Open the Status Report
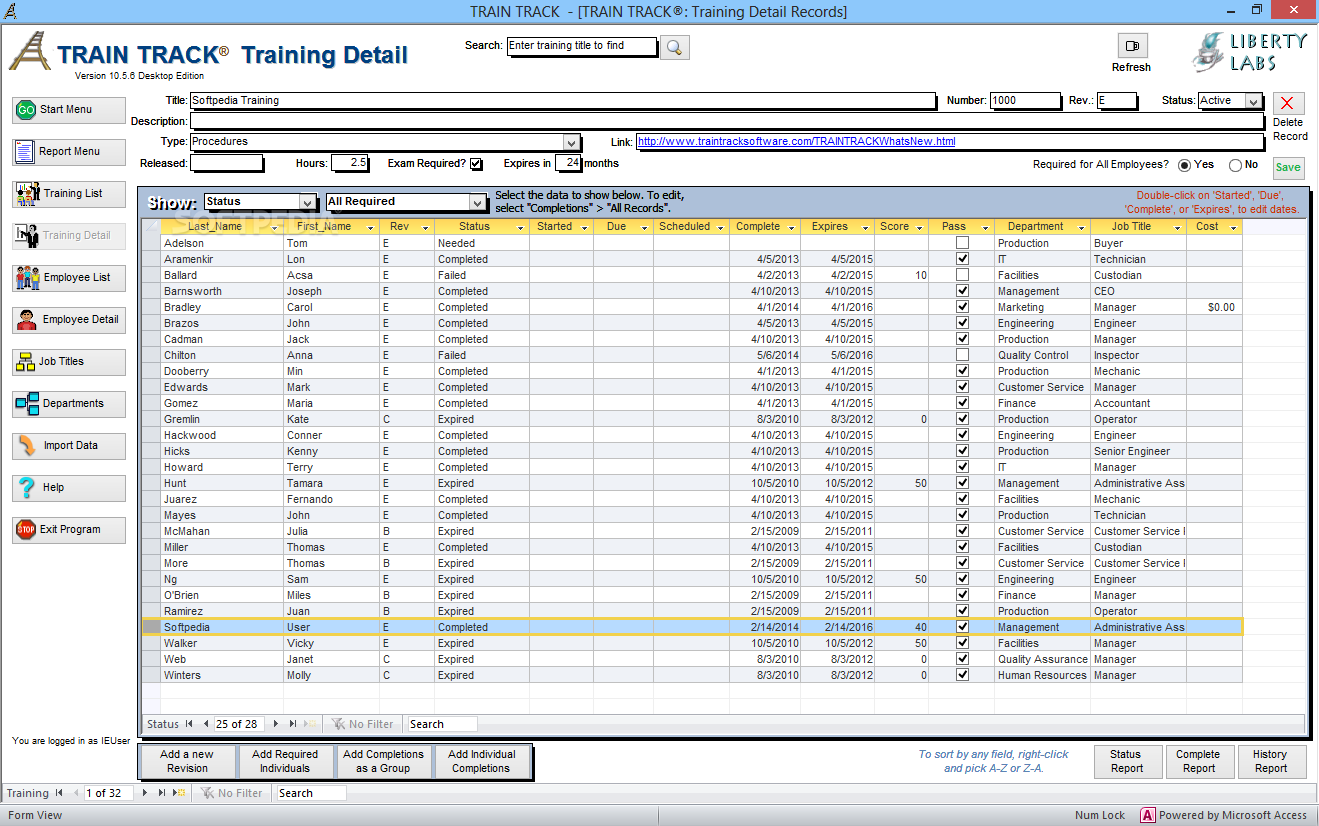 pyautogui.click(x=1126, y=762)
